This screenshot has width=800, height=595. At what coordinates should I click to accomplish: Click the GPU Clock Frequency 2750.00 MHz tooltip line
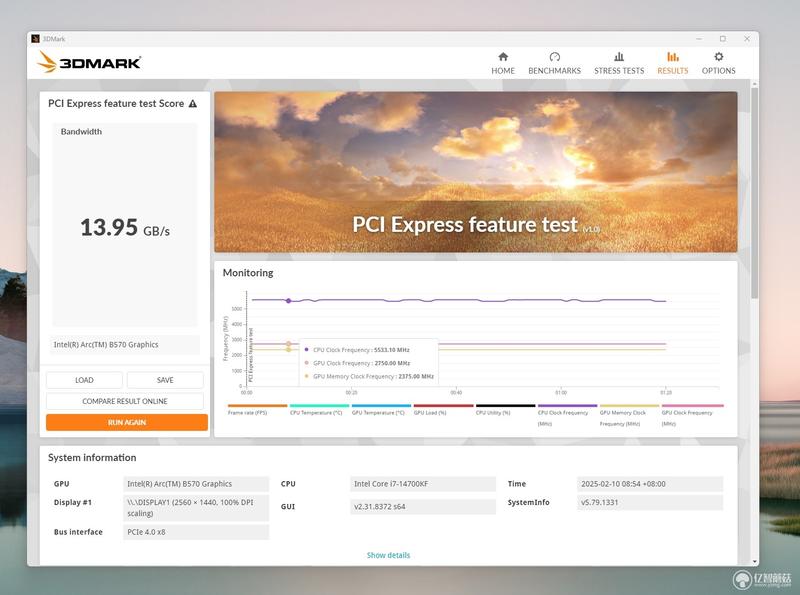coord(357,363)
